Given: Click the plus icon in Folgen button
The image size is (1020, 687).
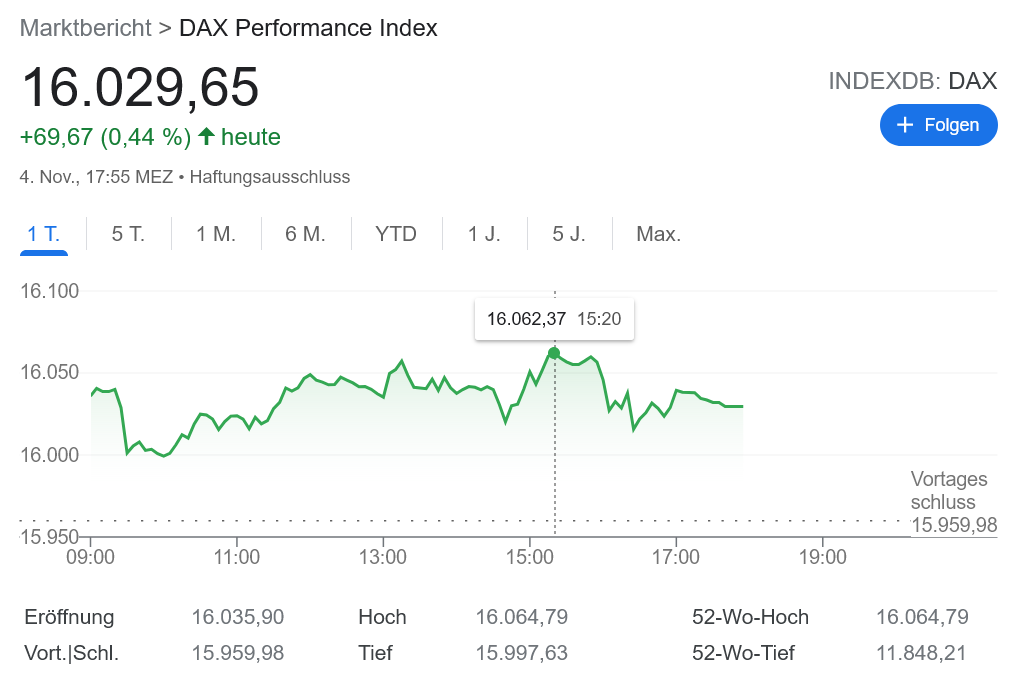Looking at the screenshot, I should 906,125.
